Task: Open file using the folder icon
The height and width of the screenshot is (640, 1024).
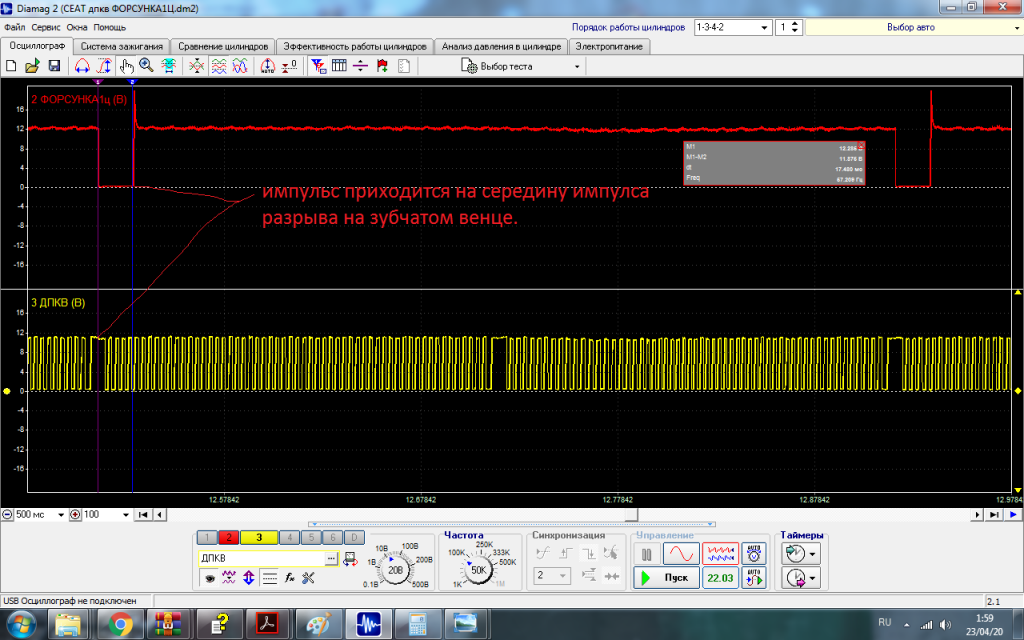Action: (x=32, y=66)
